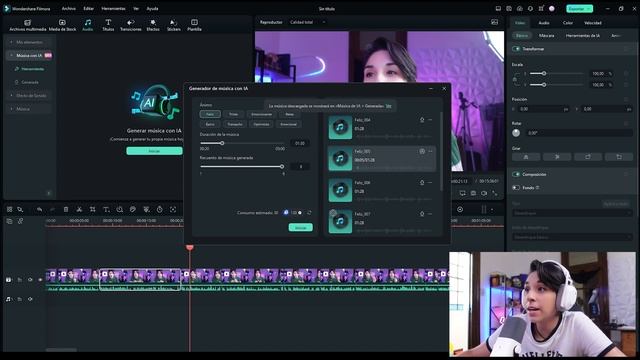Click Iniciar in the music generator dialog
Screen dimensions: 640x360
[x=301, y=227]
